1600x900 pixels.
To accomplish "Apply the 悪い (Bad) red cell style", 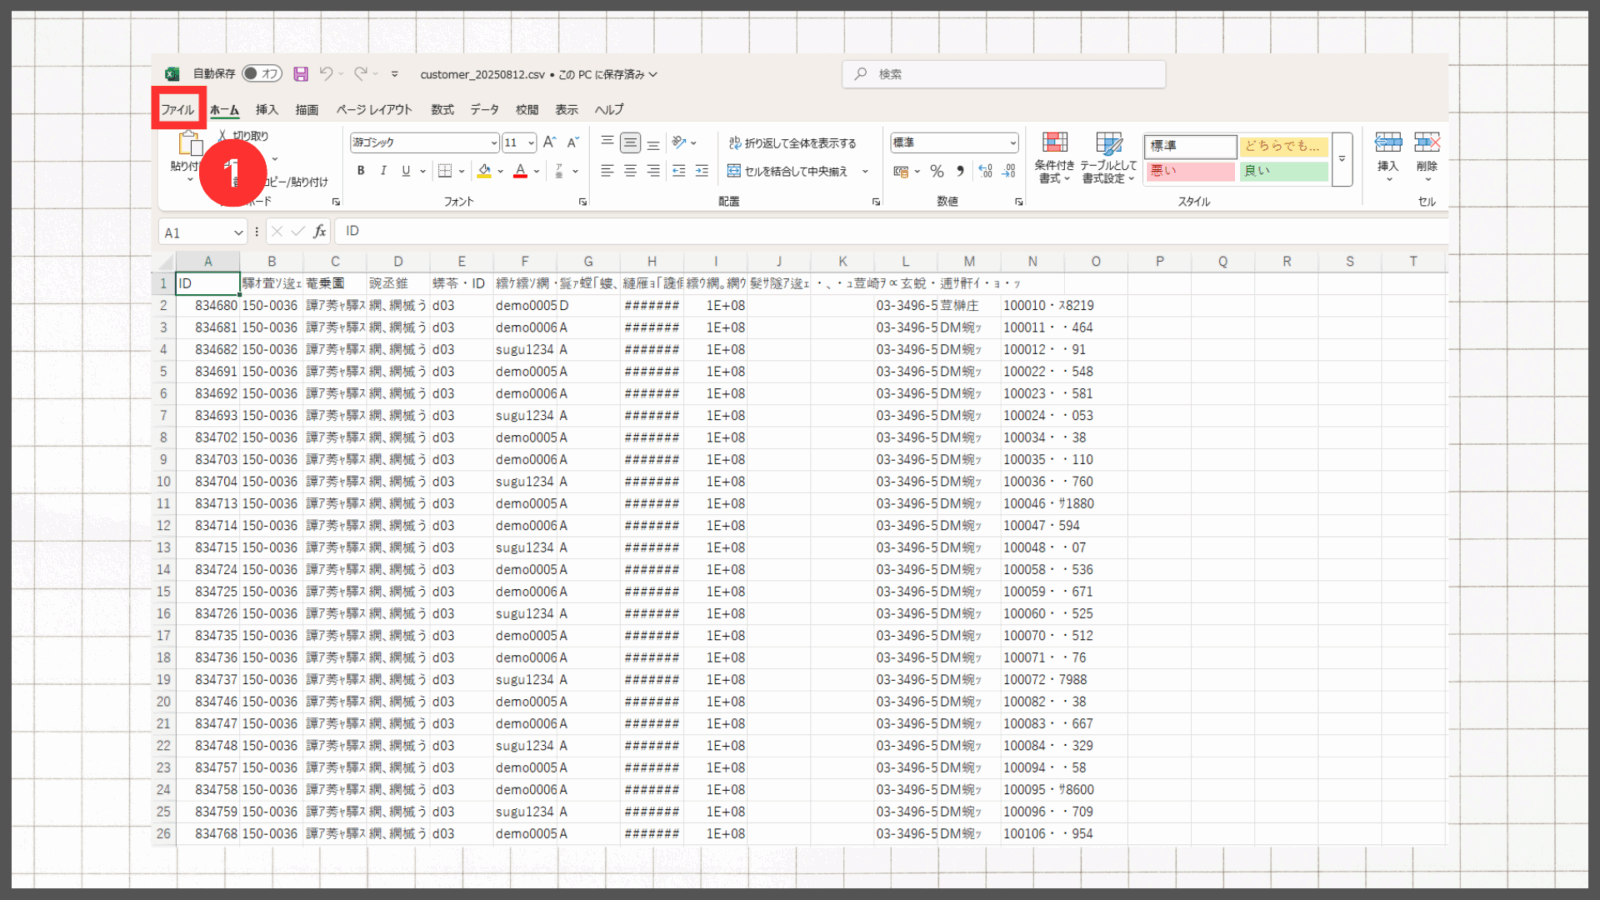I will pyautogui.click(x=1189, y=171).
